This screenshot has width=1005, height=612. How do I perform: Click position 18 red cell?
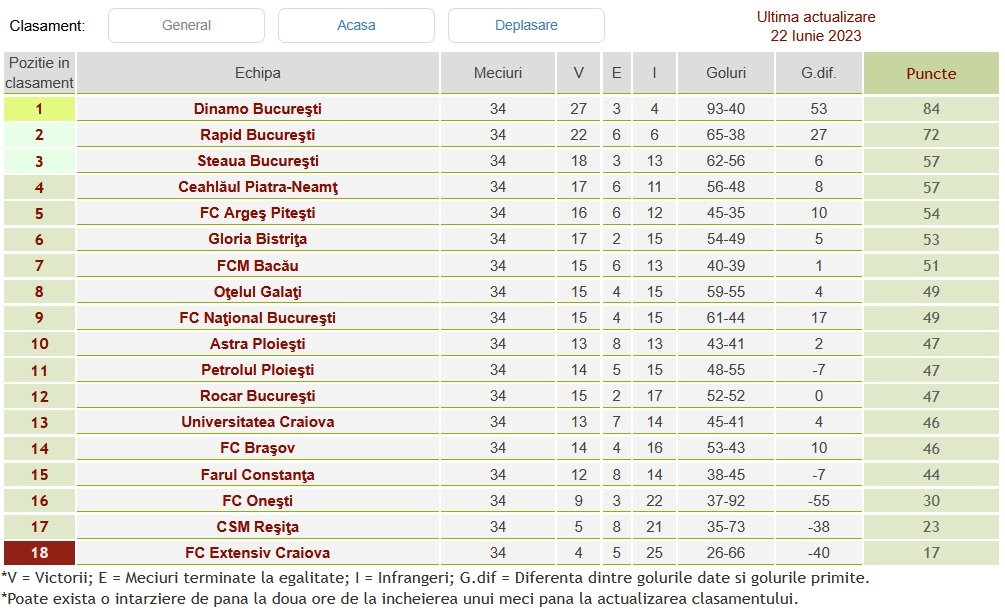(x=39, y=553)
